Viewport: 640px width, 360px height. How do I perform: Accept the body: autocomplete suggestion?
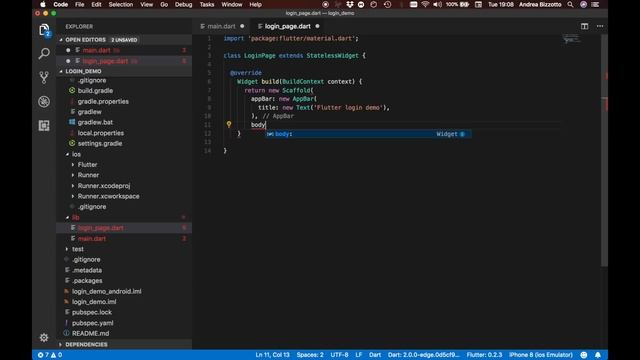pyautogui.click(x=369, y=134)
